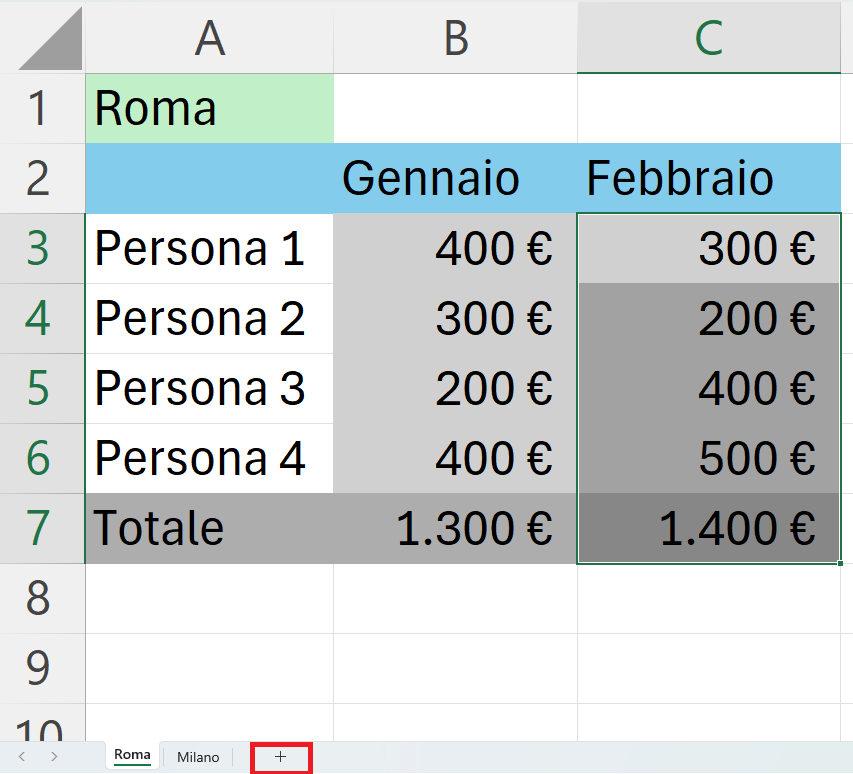Select the 1.400 € total cell
Image resolution: width=853 pixels, height=774 pixels.
709,528
